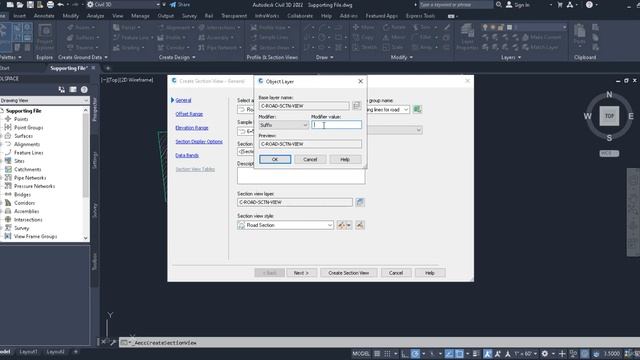The width and height of the screenshot is (640, 360).
Task: Click the Autodesk App Store cart icon
Action: point(560,5)
